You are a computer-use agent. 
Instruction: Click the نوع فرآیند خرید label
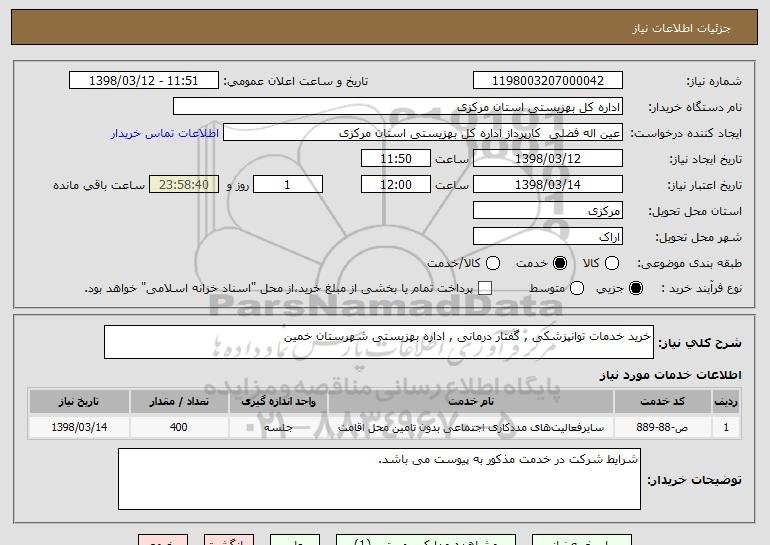(702, 289)
